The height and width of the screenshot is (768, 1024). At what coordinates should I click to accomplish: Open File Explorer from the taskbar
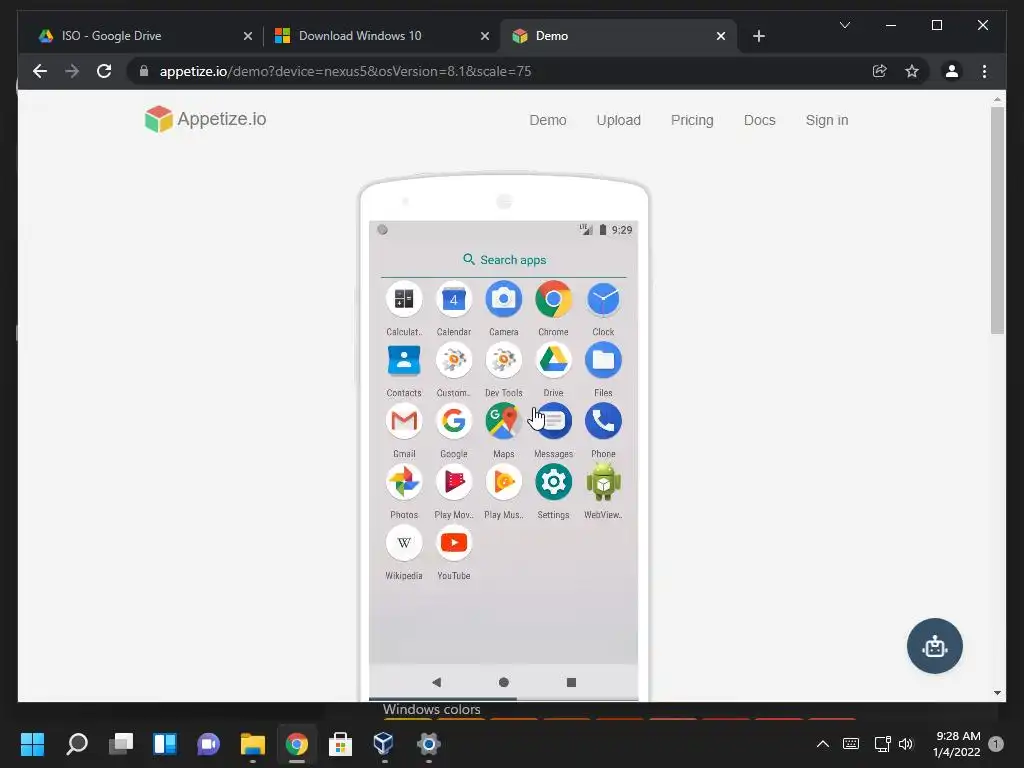(x=253, y=744)
